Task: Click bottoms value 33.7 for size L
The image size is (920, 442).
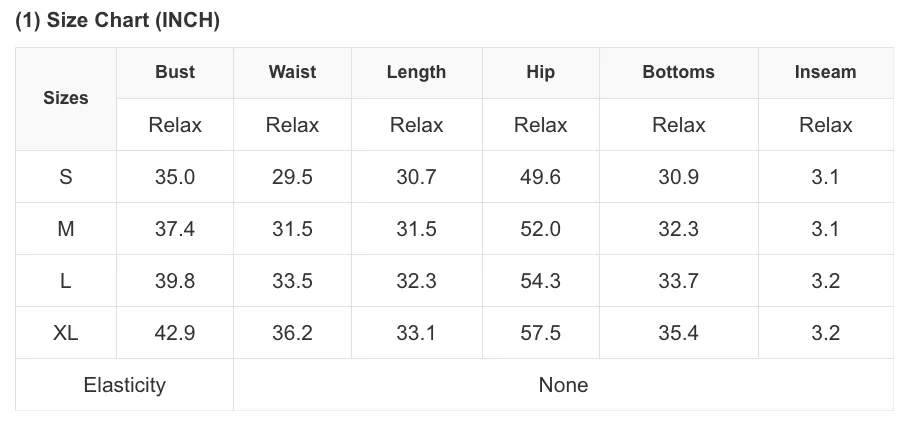Action: click(679, 281)
